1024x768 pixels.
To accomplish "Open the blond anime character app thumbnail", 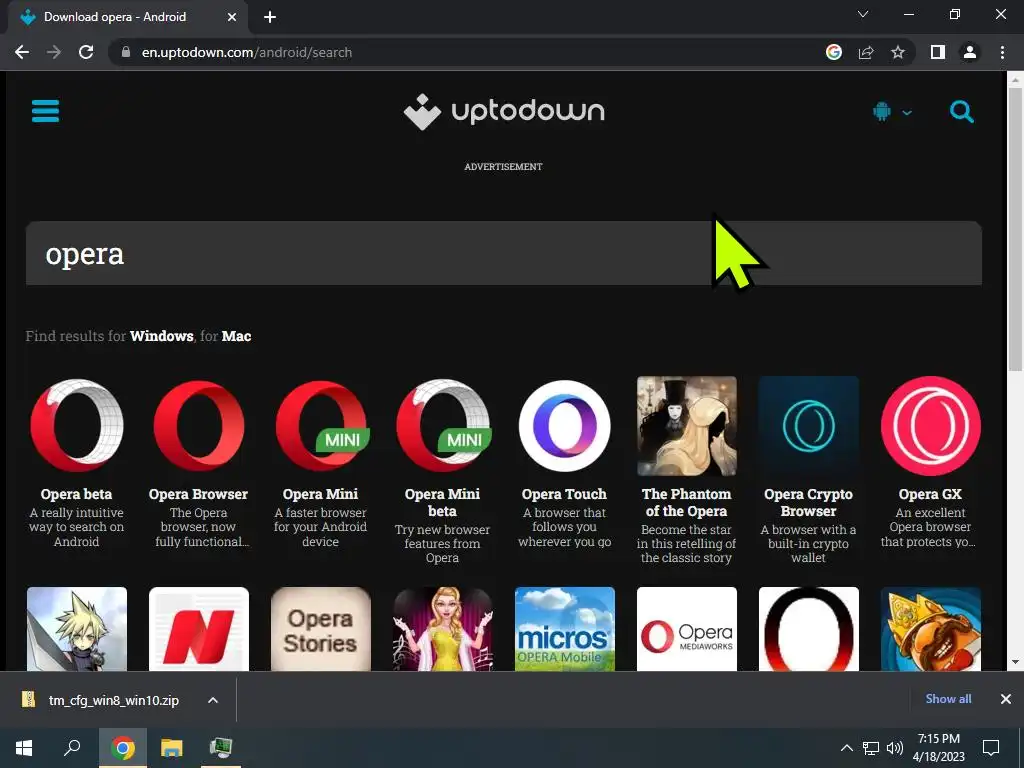I will pyautogui.click(x=77, y=629).
